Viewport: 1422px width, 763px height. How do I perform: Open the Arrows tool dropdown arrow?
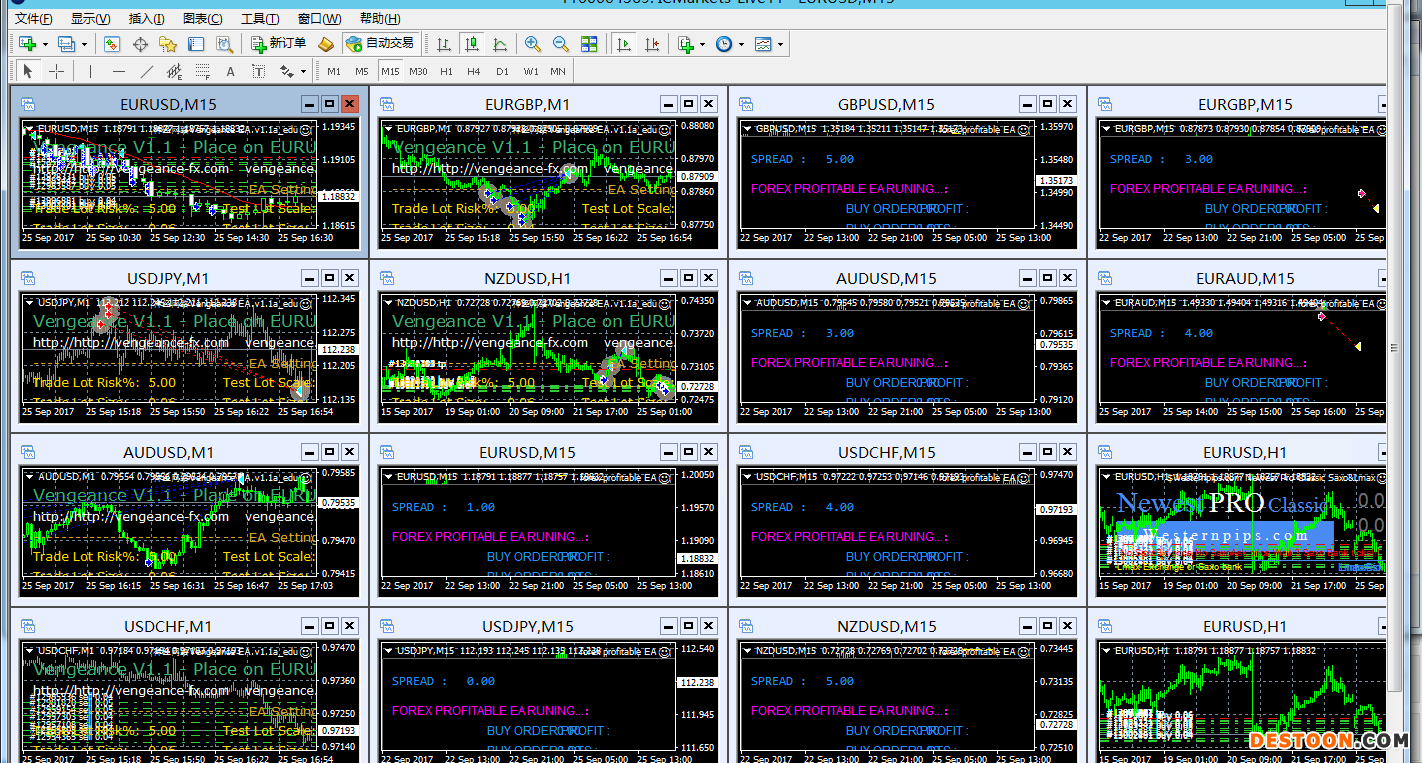click(303, 71)
